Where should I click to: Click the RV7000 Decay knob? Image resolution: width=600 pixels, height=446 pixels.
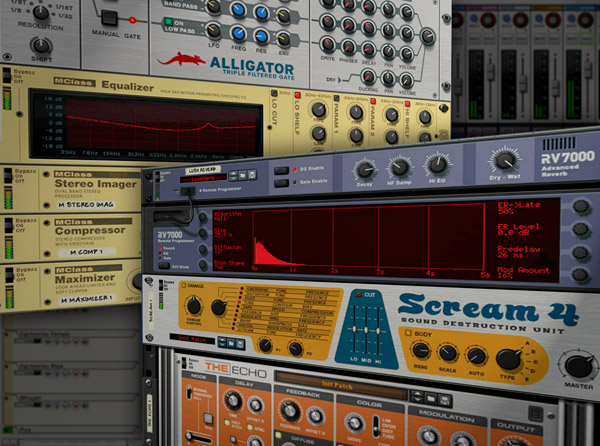point(364,171)
